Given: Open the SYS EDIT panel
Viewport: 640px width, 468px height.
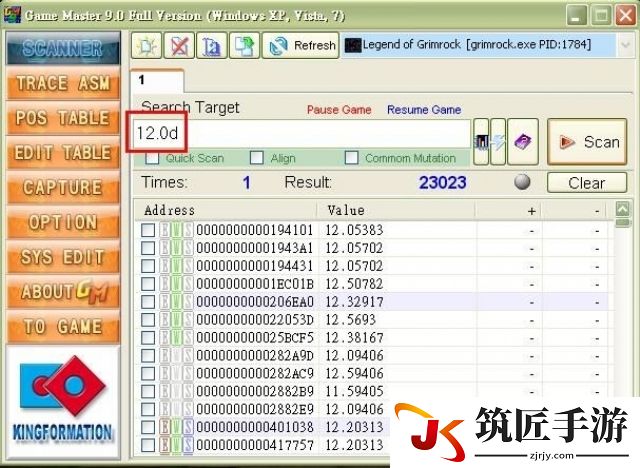Looking at the screenshot, I should pyautogui.click(x=63, y=257).
